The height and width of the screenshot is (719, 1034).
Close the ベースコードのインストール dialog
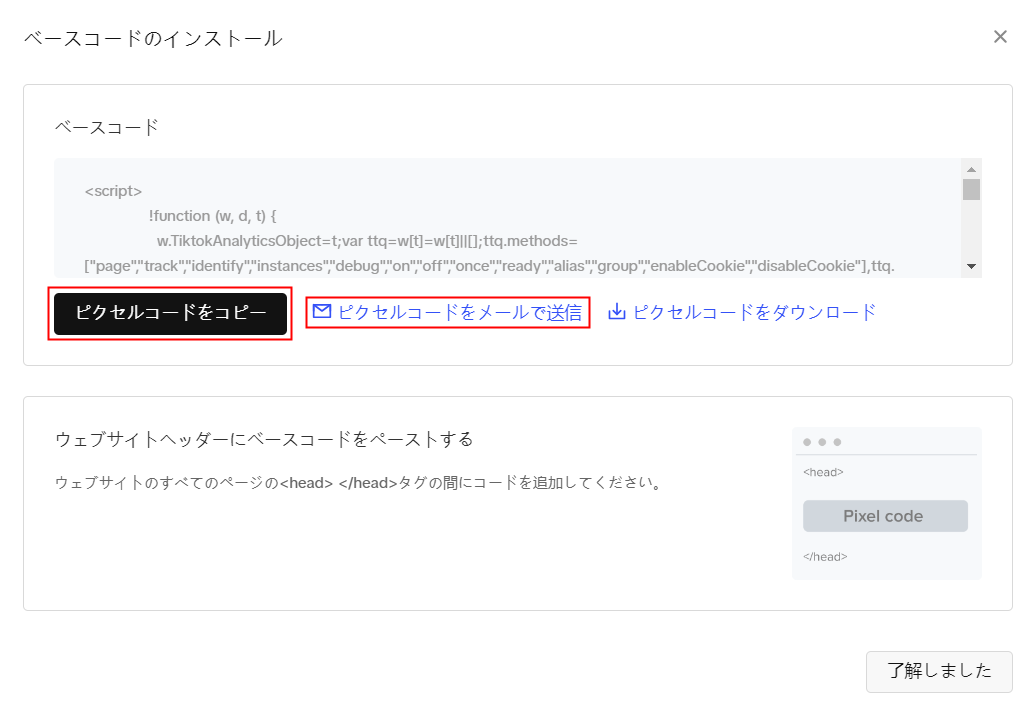(x=1000, y=37)
